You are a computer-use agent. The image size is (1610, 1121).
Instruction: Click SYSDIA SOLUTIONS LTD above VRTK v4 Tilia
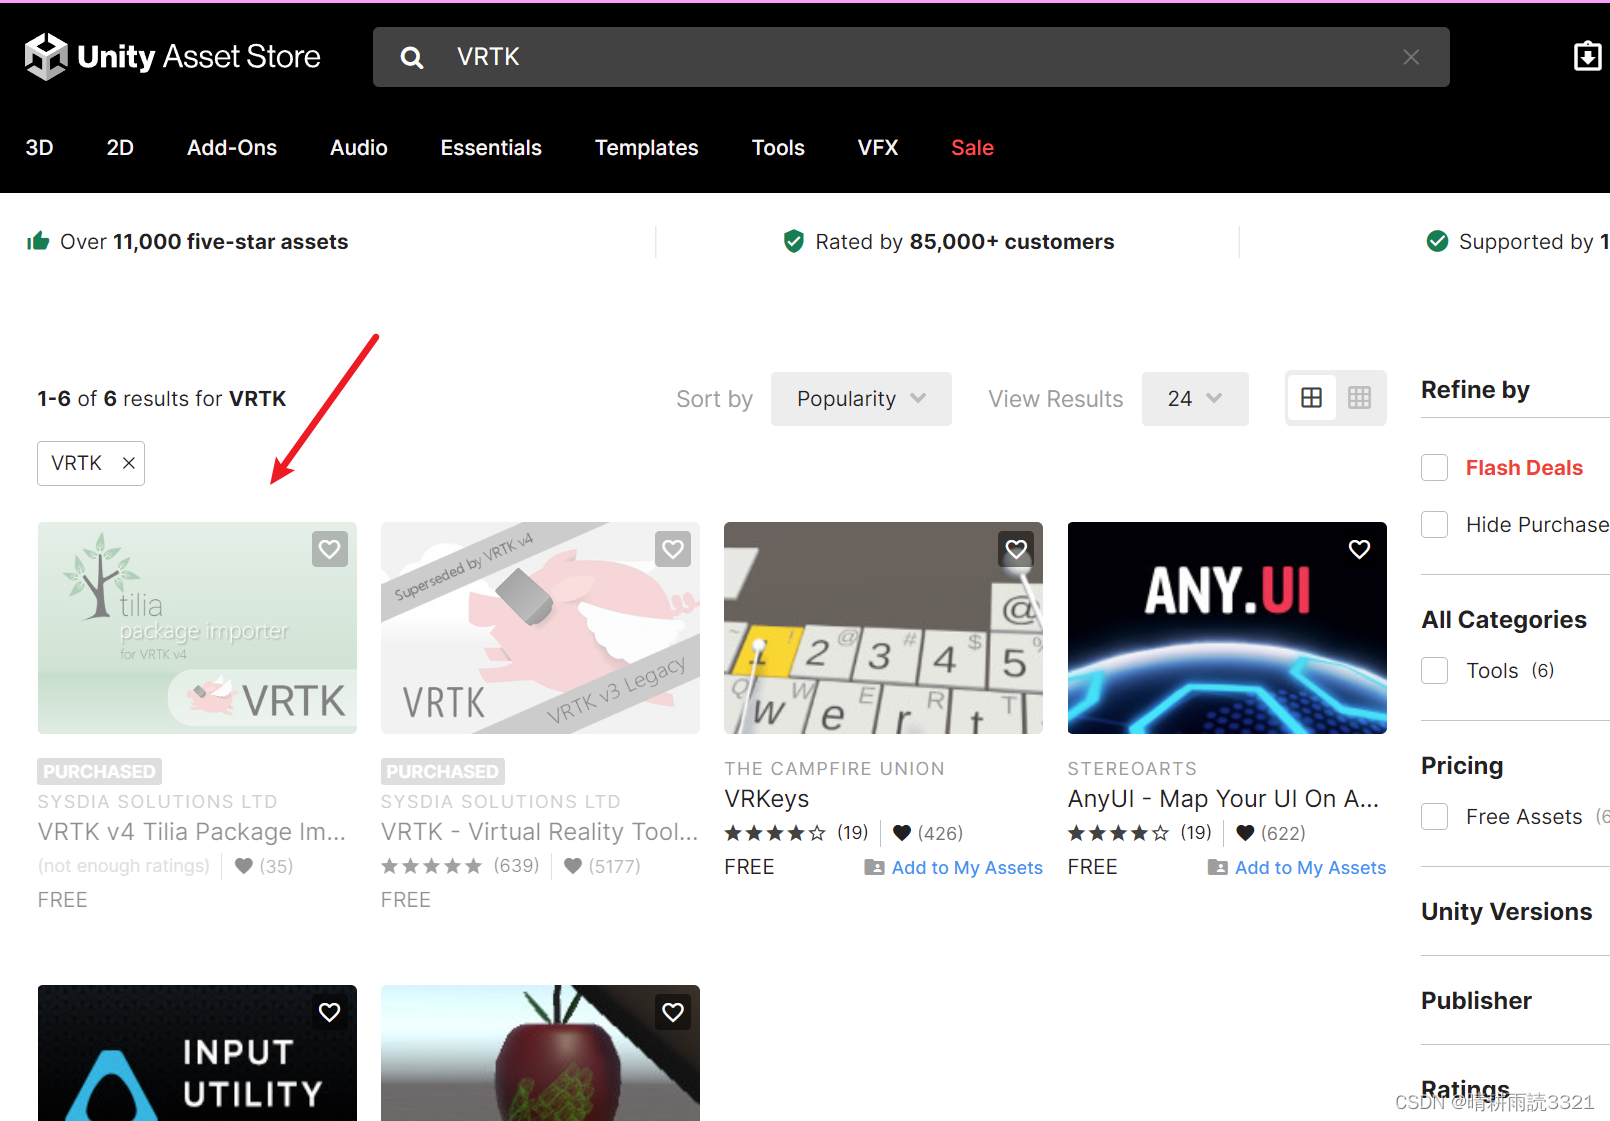(158, 802)
